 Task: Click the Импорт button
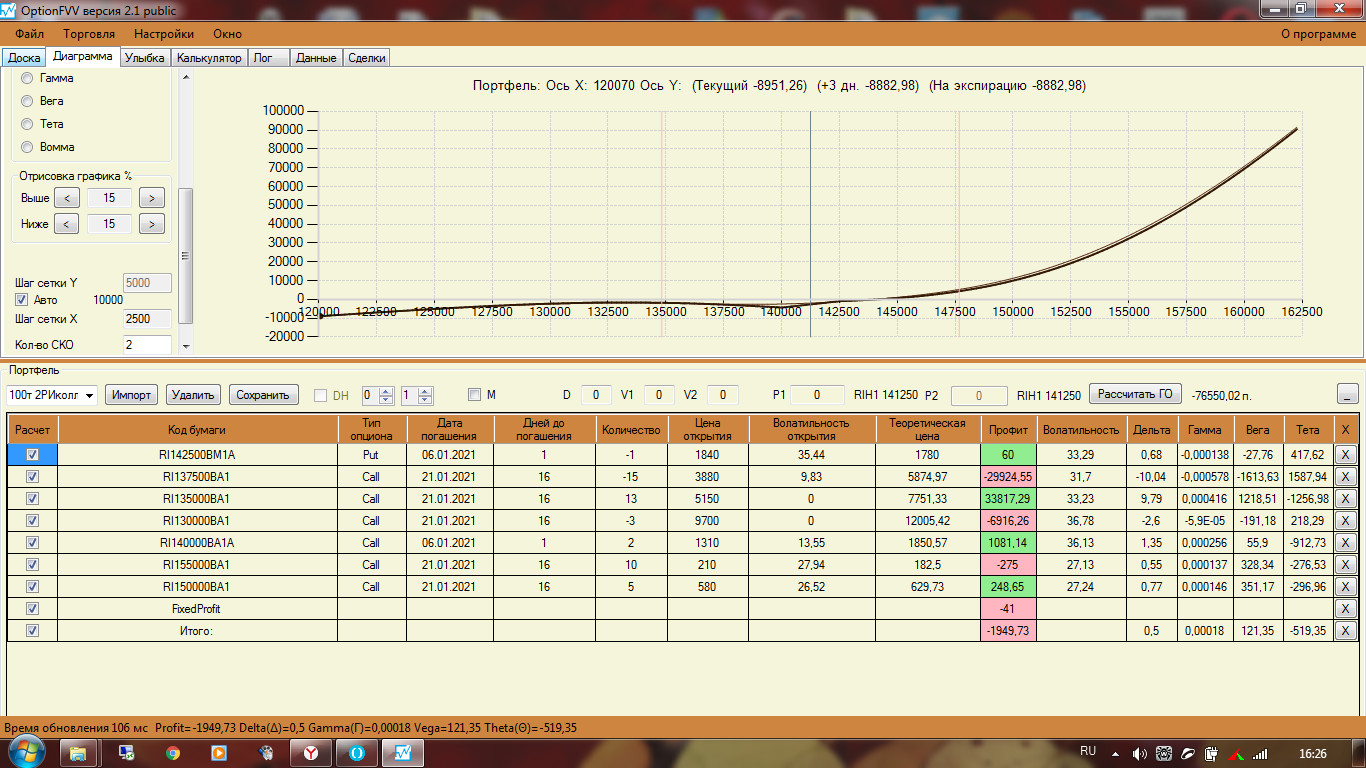tap(132, 395)
